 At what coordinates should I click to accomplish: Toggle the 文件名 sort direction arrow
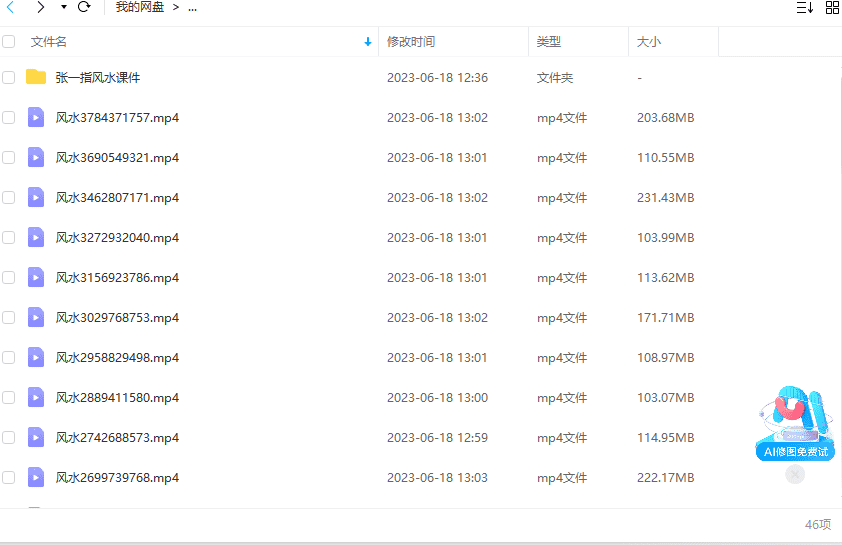[x=368, y=42]
